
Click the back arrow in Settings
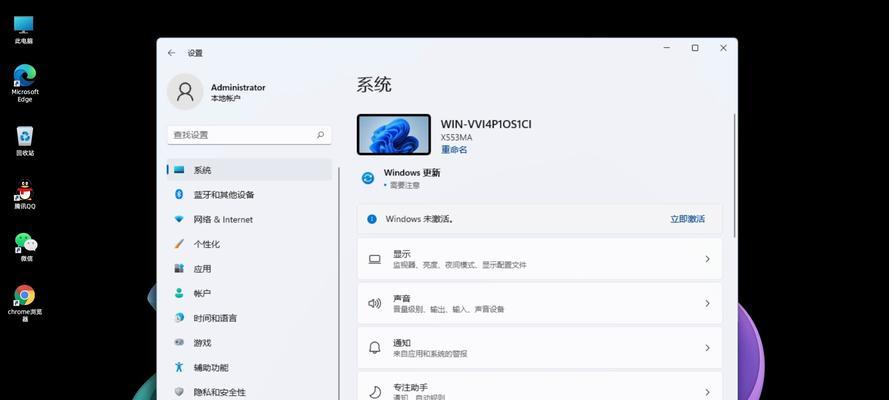click(172, 53)
